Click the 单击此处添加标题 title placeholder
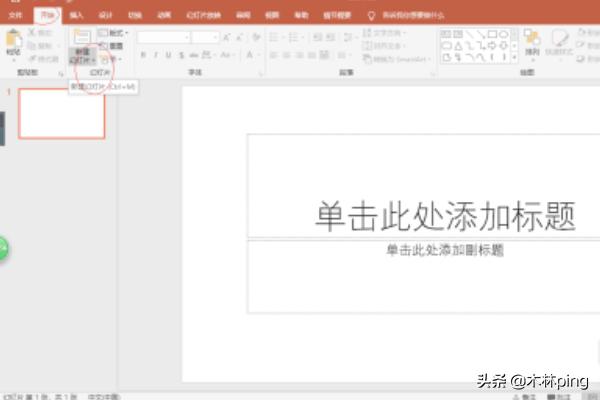Screen dimensions: 600x400 click(x=445, y=216)
